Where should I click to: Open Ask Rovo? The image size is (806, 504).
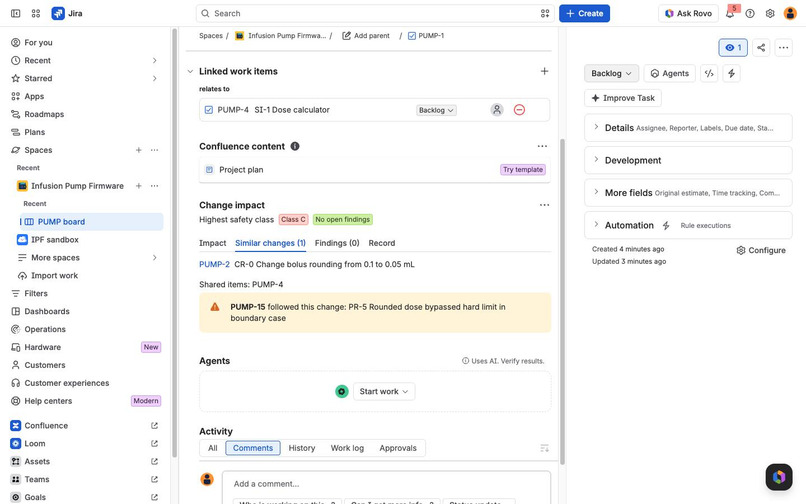[x=688, y=13]
